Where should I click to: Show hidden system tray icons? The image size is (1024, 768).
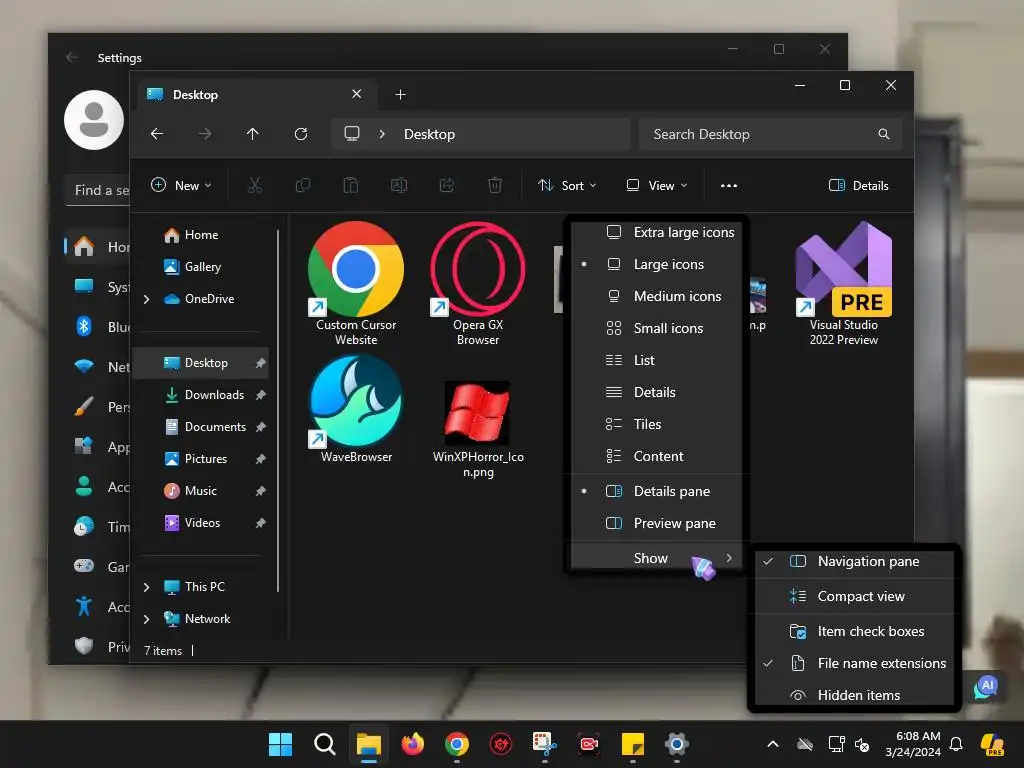(x=773, y=744)
